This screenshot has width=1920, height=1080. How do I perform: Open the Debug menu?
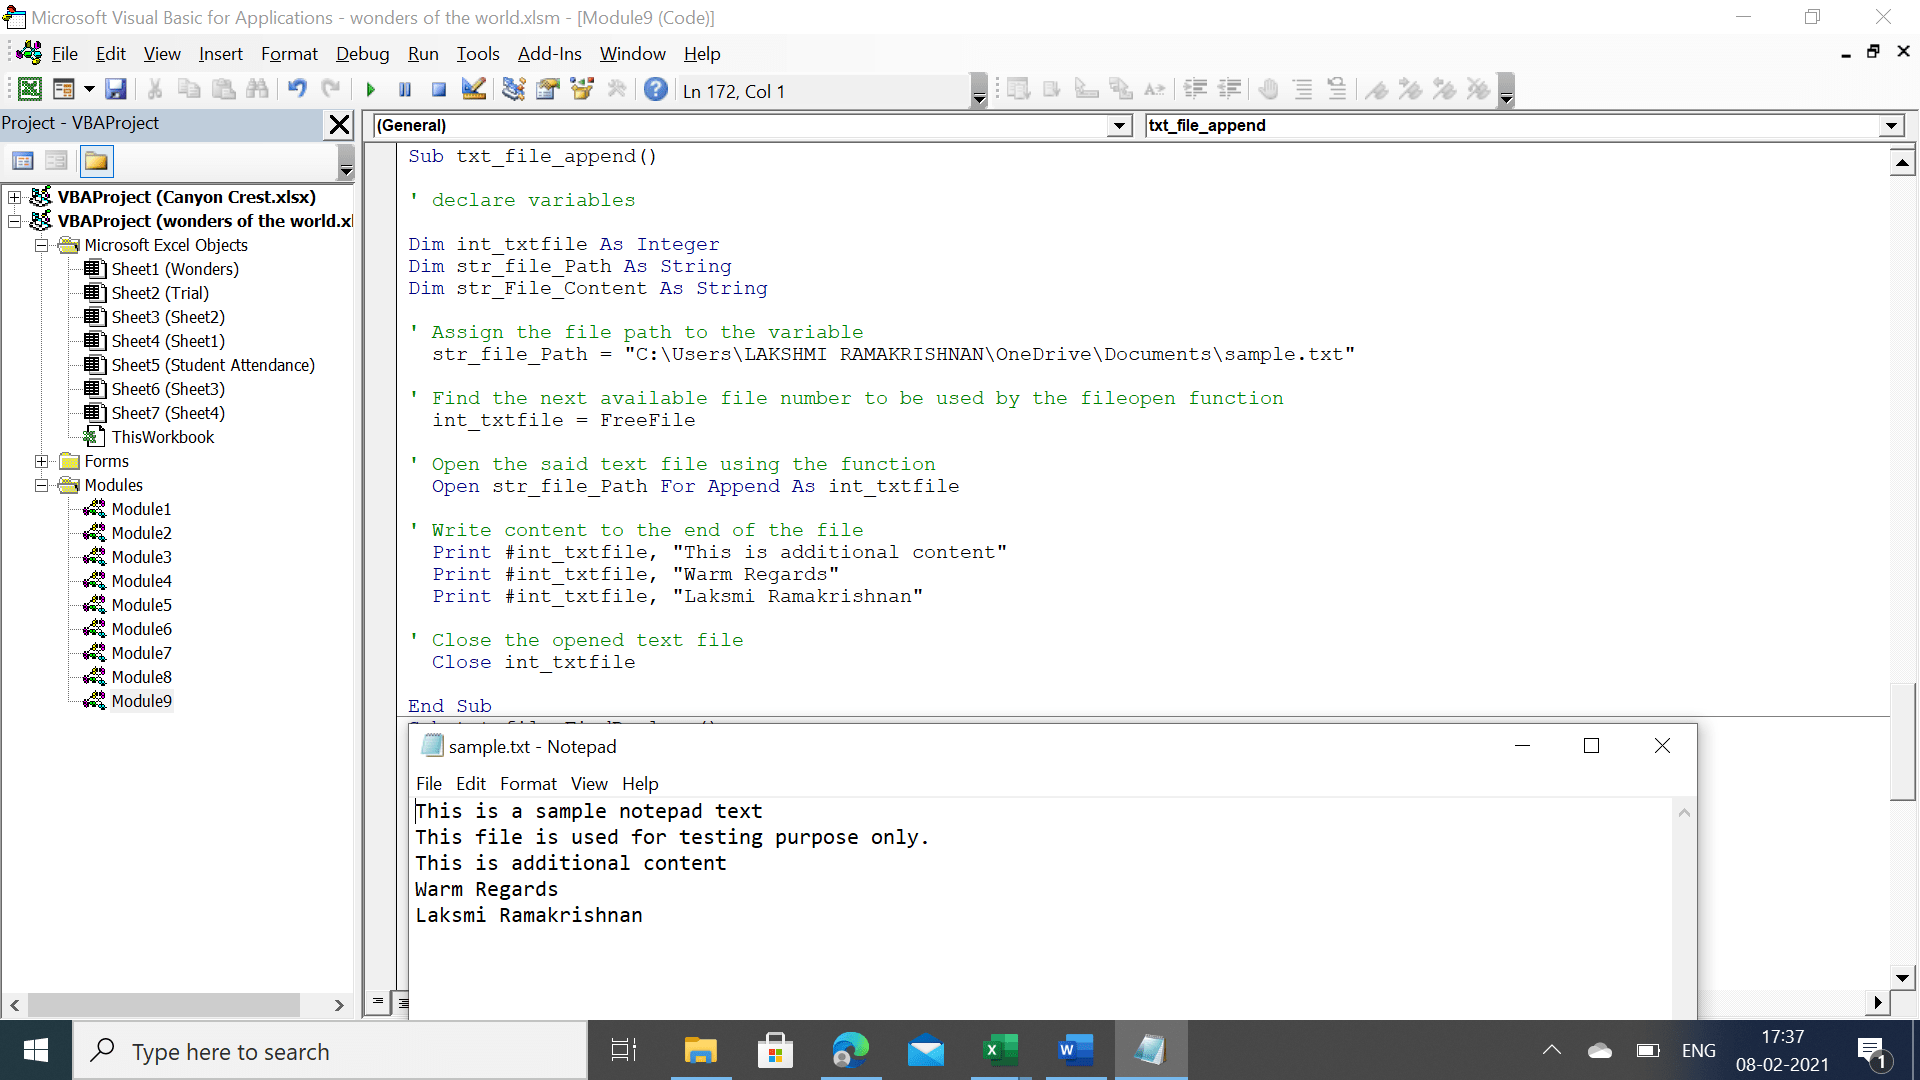(x=362, y=54)
